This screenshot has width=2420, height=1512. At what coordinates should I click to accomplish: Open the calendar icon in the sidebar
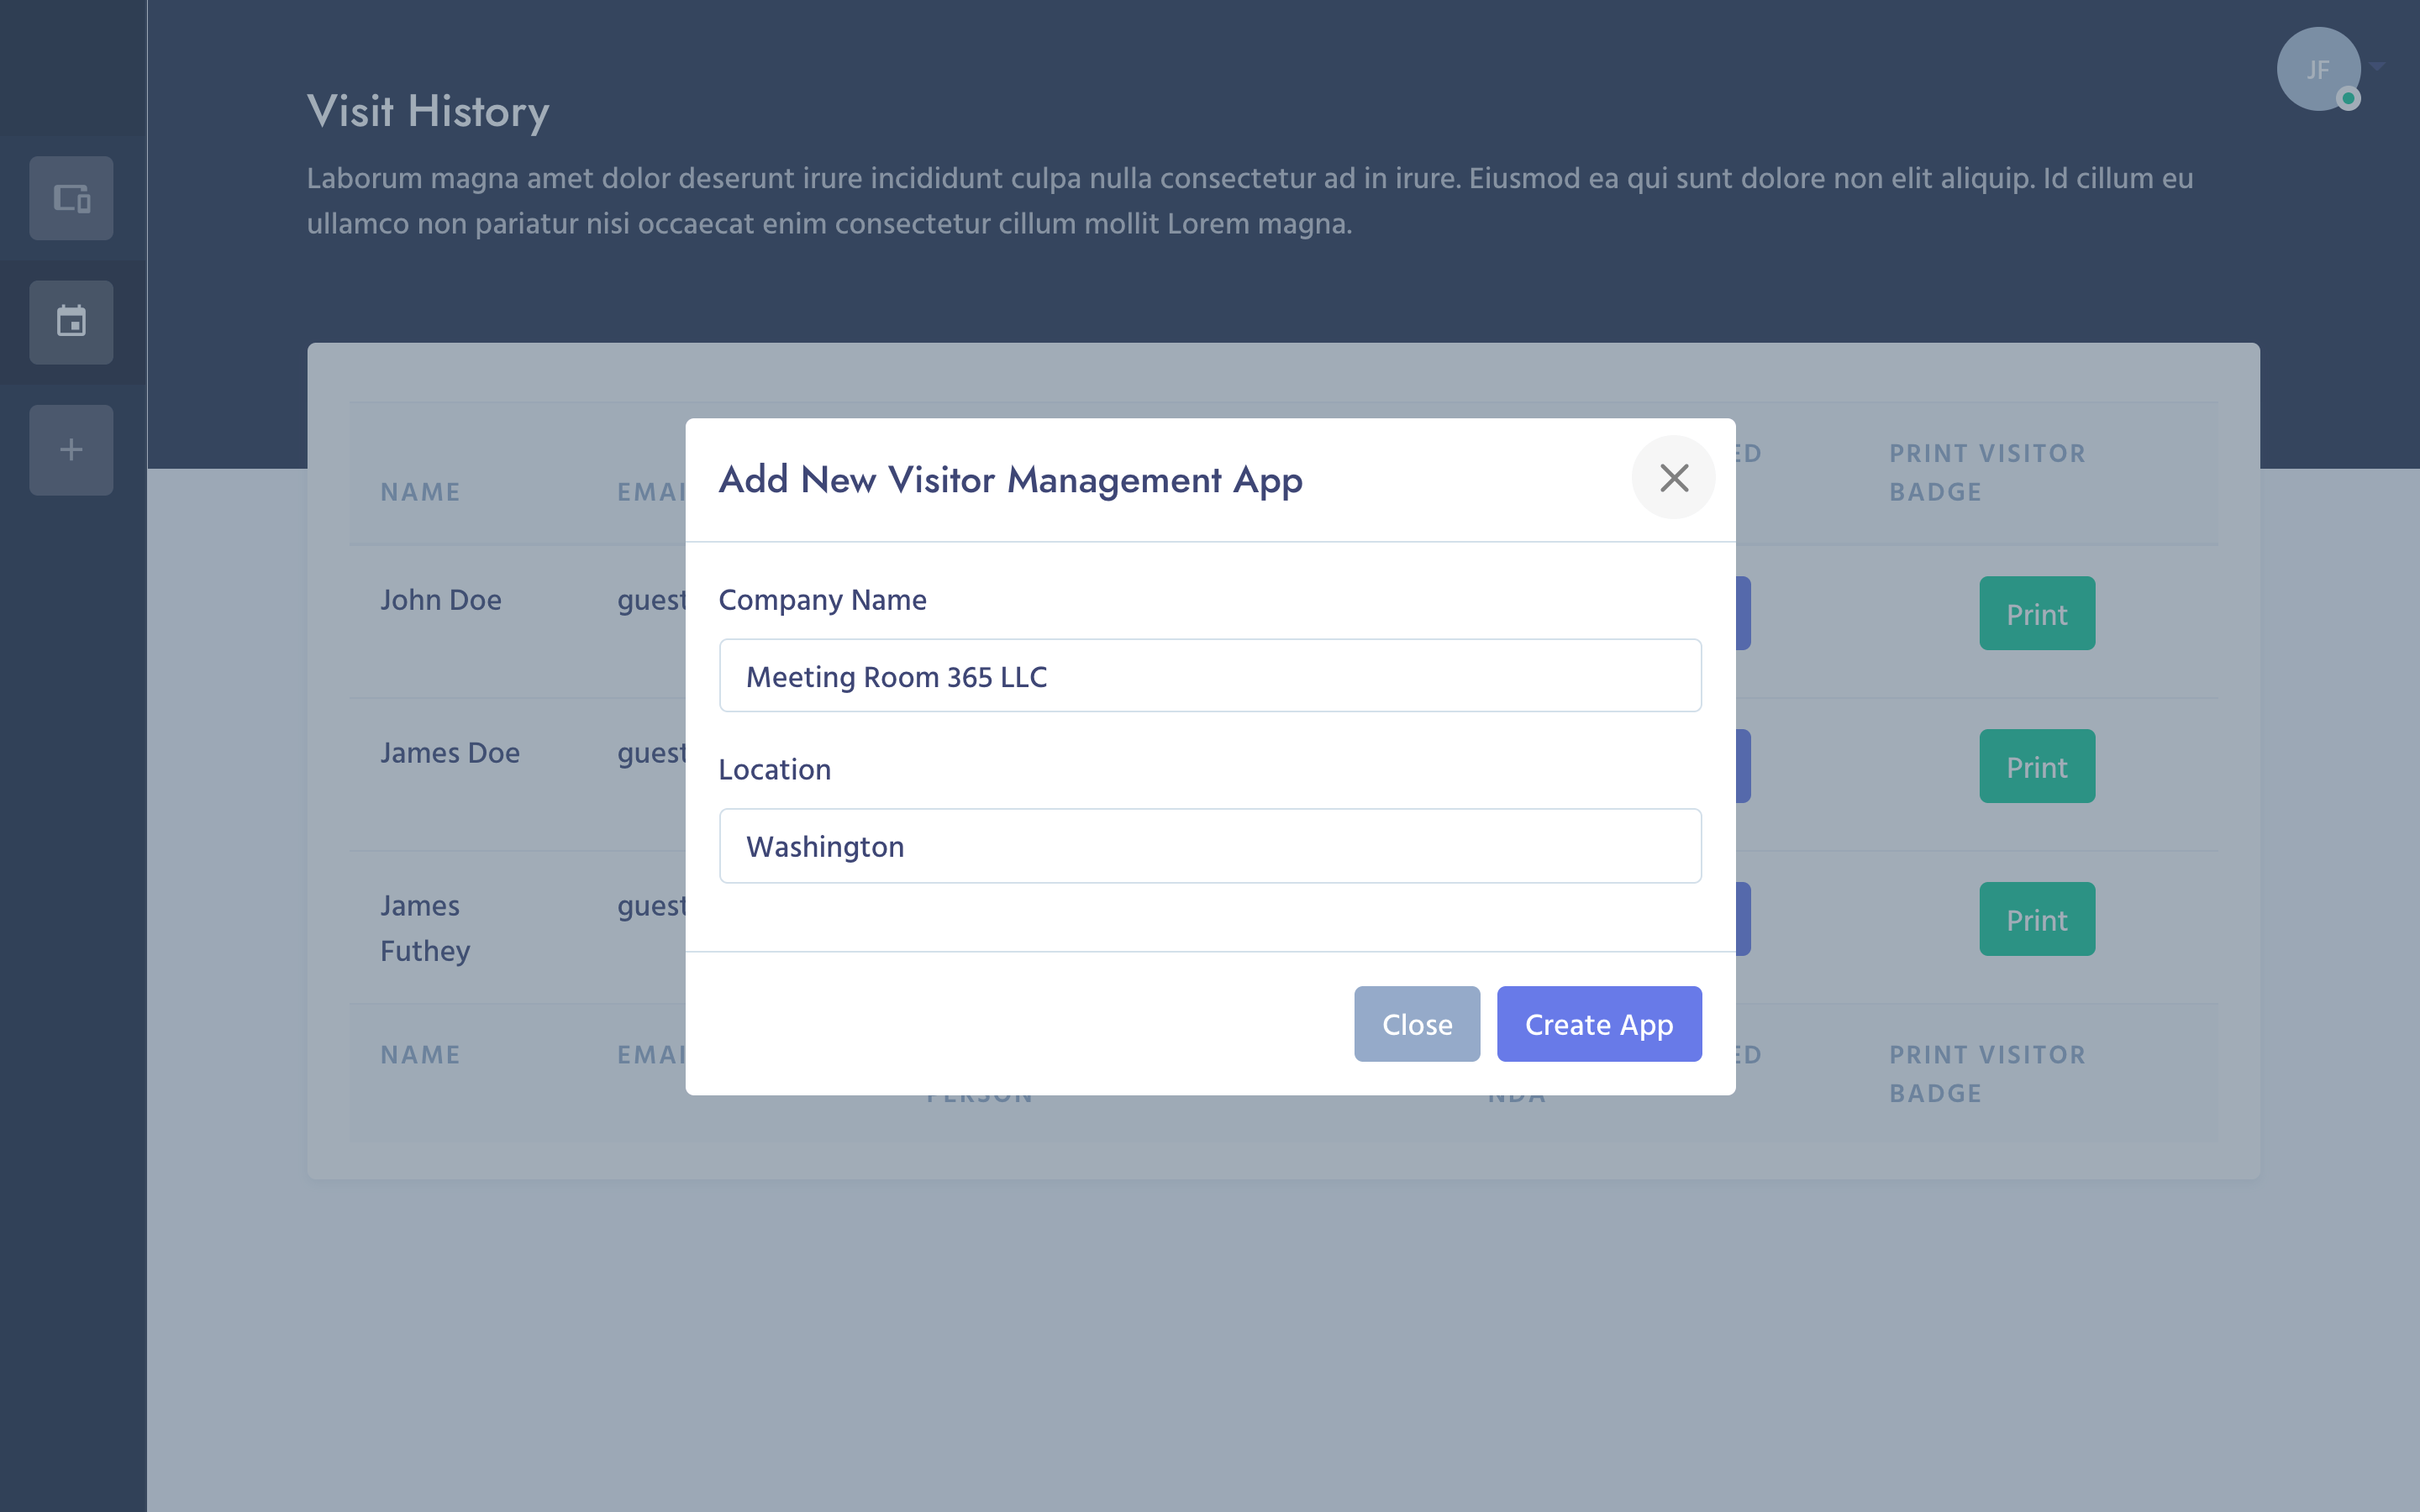coord(71,322)
